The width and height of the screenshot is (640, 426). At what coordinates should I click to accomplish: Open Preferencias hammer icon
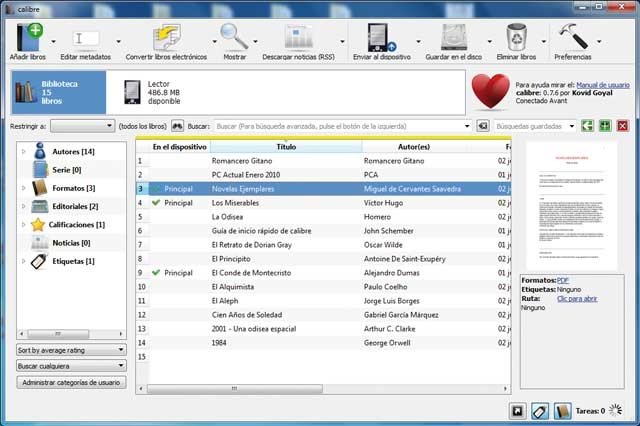(573, 37)
